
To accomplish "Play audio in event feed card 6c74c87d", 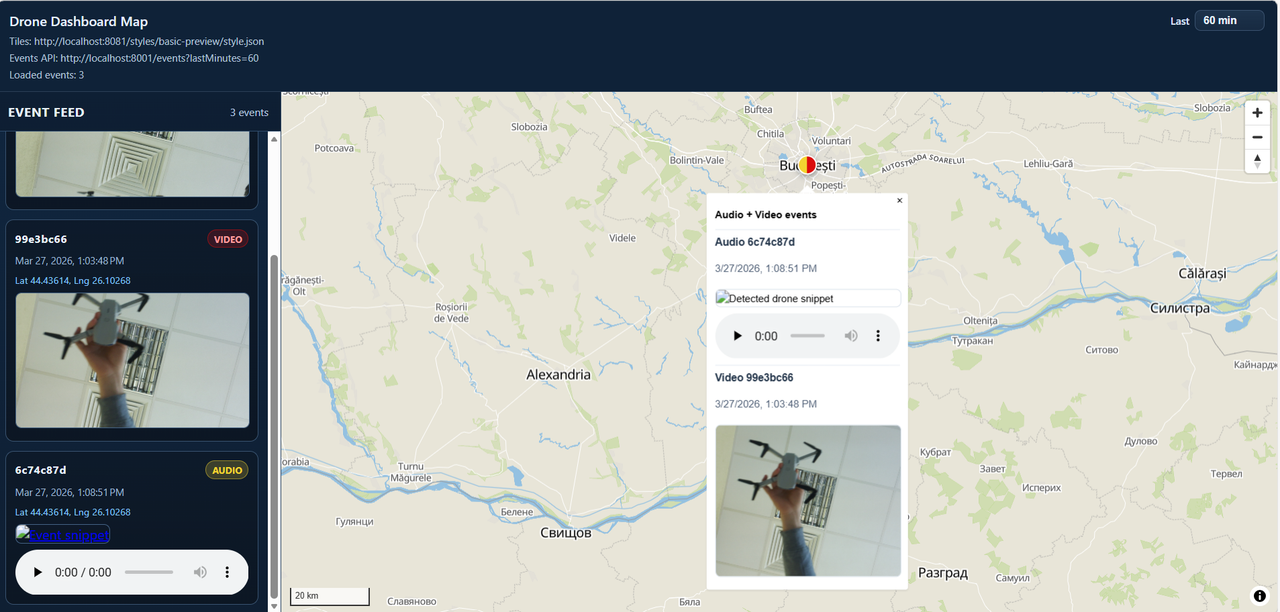I will pyautogui.click(x=38, y=573).
